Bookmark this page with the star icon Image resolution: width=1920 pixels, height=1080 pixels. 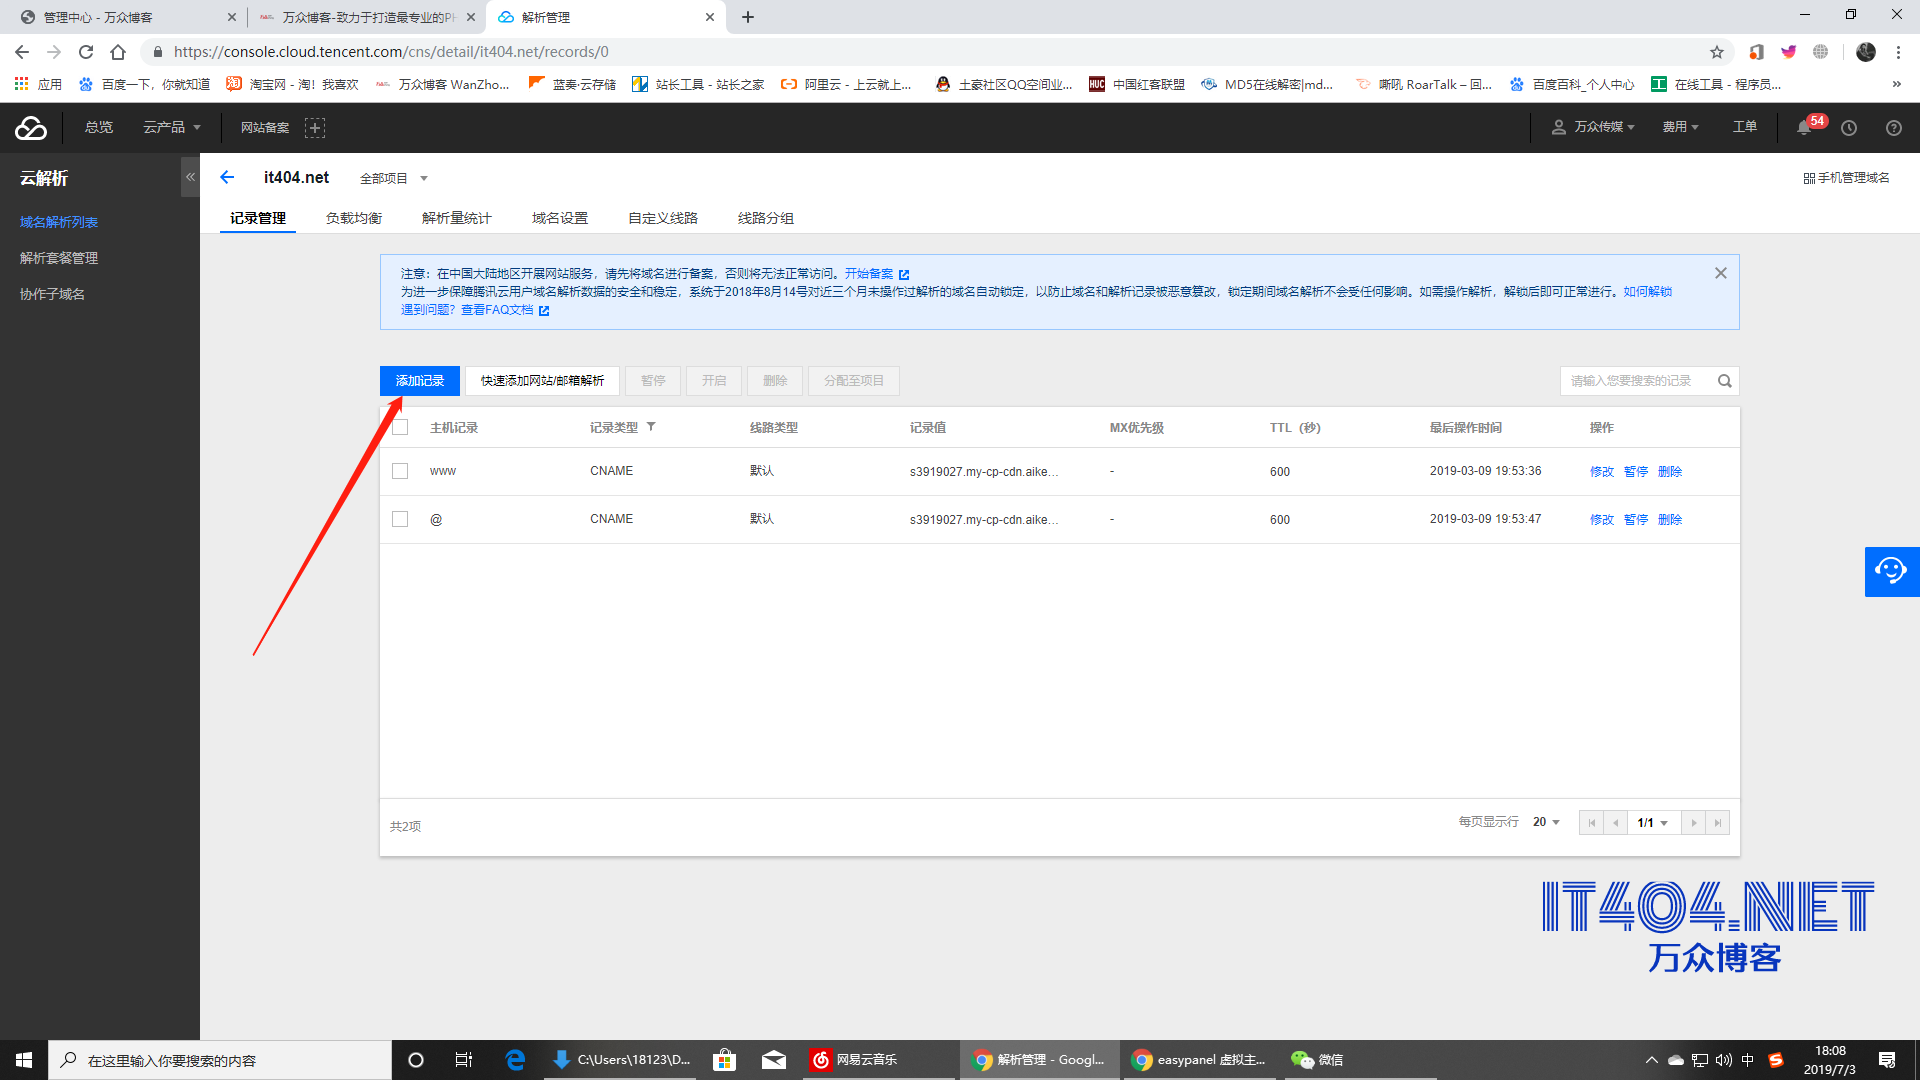click(x=1717, y=52)
